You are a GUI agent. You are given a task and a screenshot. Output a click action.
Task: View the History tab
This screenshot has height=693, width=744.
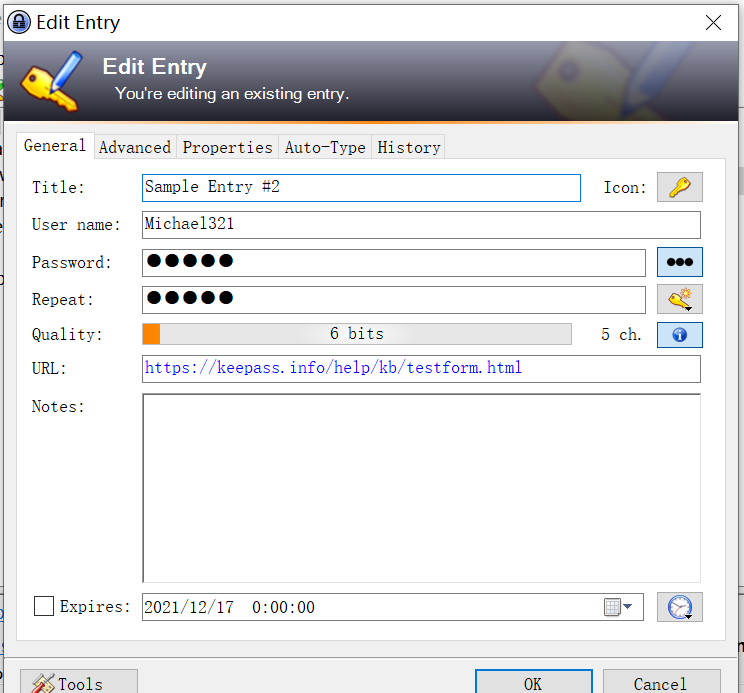[409, 148]
